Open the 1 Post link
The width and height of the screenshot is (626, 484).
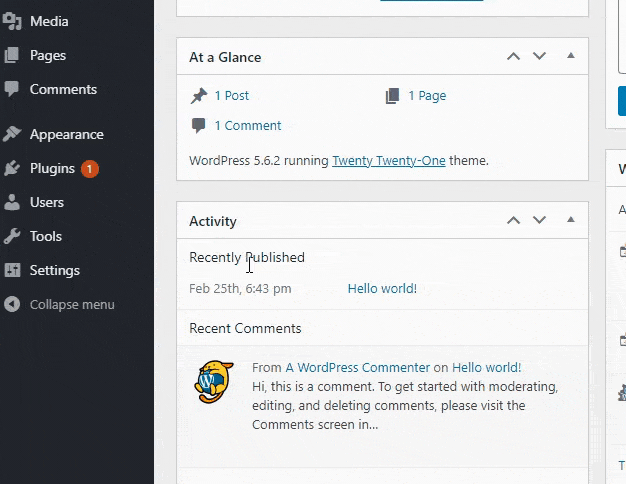pos(232,96)
